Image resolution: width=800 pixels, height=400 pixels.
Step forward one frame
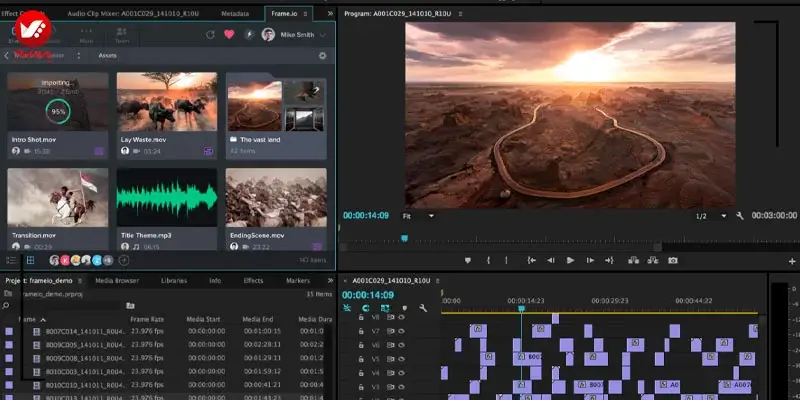tap(590, 260)
